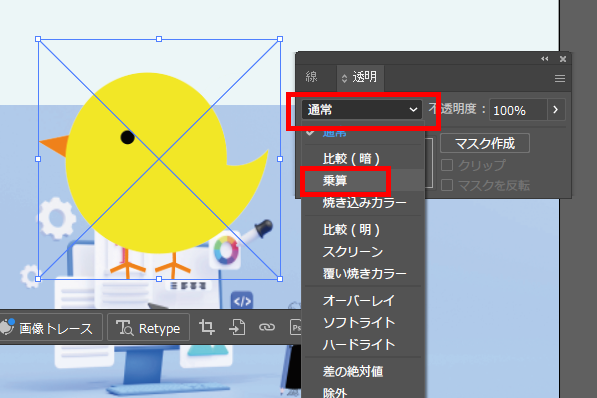Click the embed image icon
Screen dimensions: 597x398
tap(237, 327)
